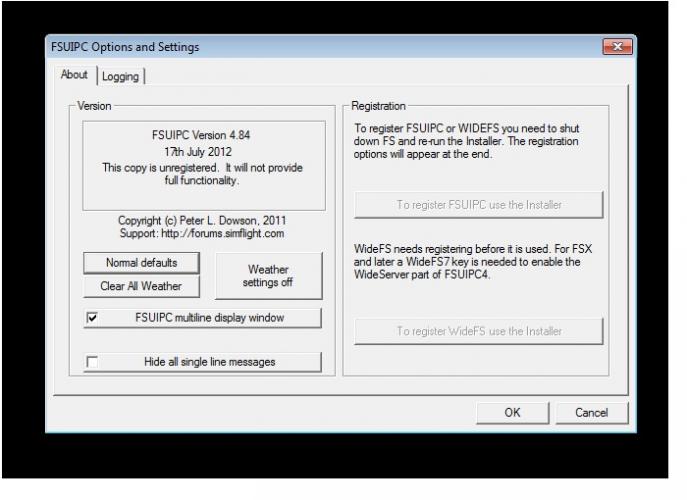This screenshot has width=687, height=500.
Task: Click Copyright Peter L. Dowson text
Action: (202, 220)
